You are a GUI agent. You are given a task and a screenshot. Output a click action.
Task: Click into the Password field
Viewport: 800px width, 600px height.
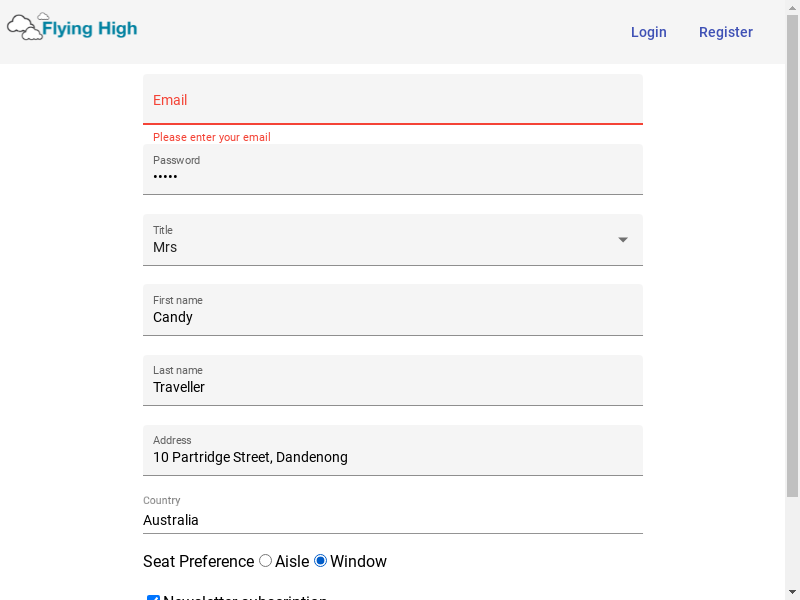393,169
